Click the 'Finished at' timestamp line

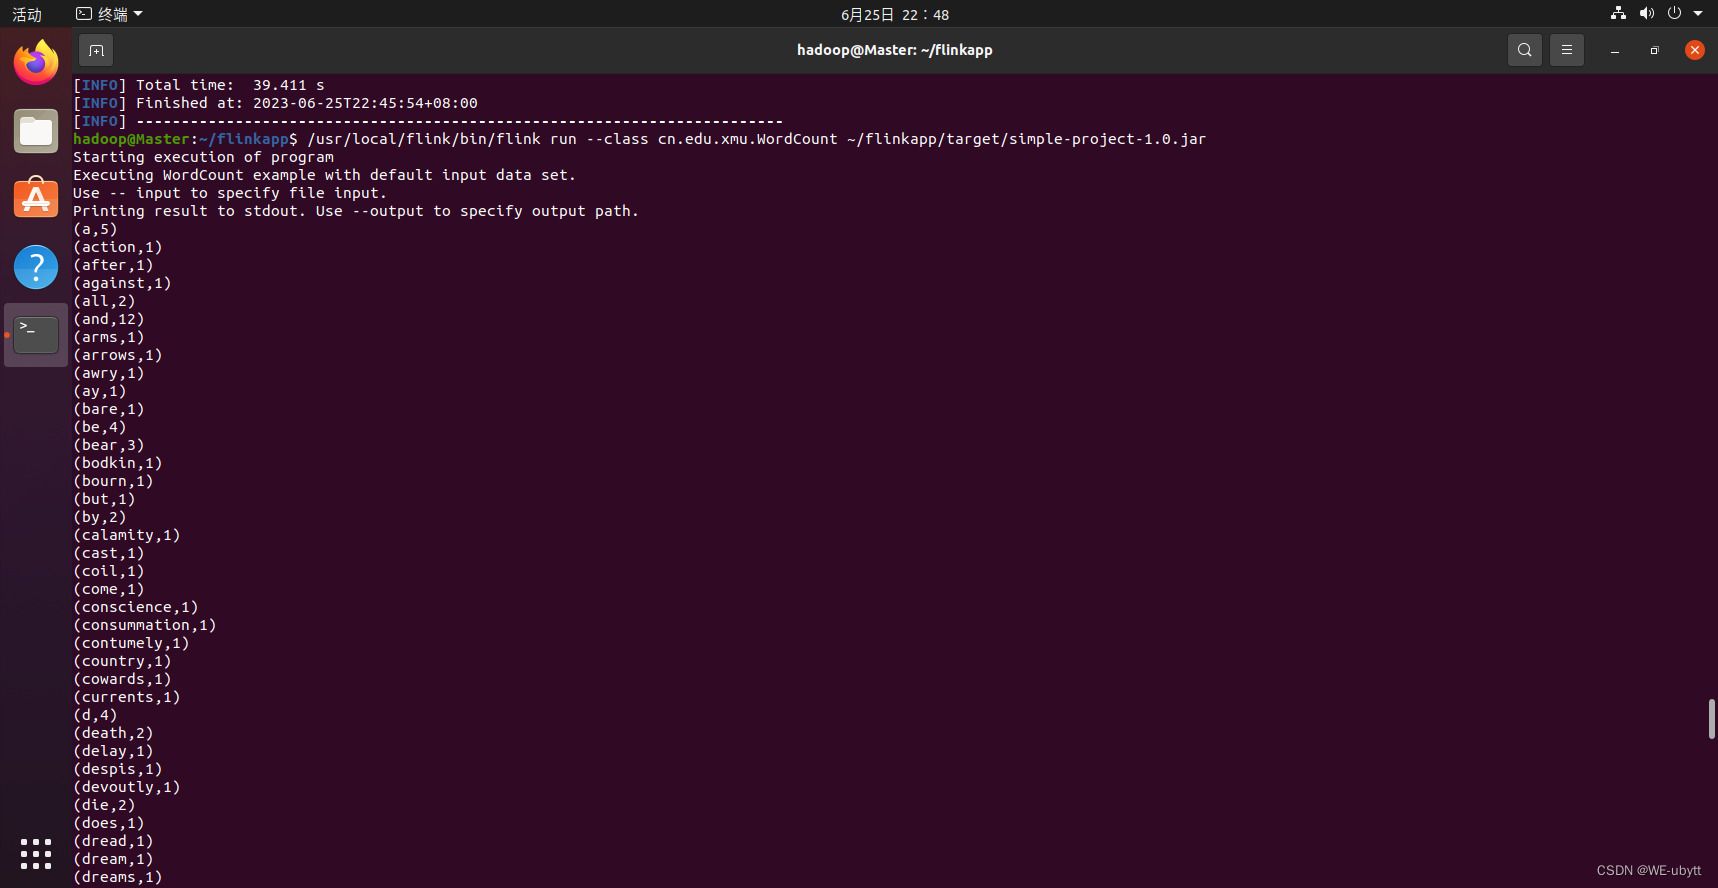click(275, 103)
